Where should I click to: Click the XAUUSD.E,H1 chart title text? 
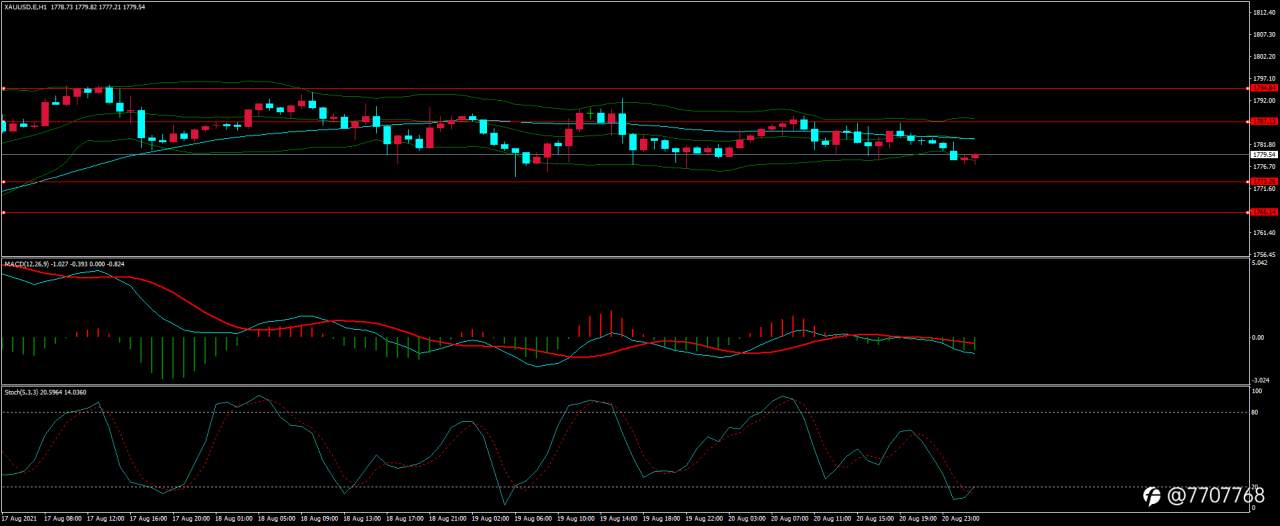pos(26,6)
